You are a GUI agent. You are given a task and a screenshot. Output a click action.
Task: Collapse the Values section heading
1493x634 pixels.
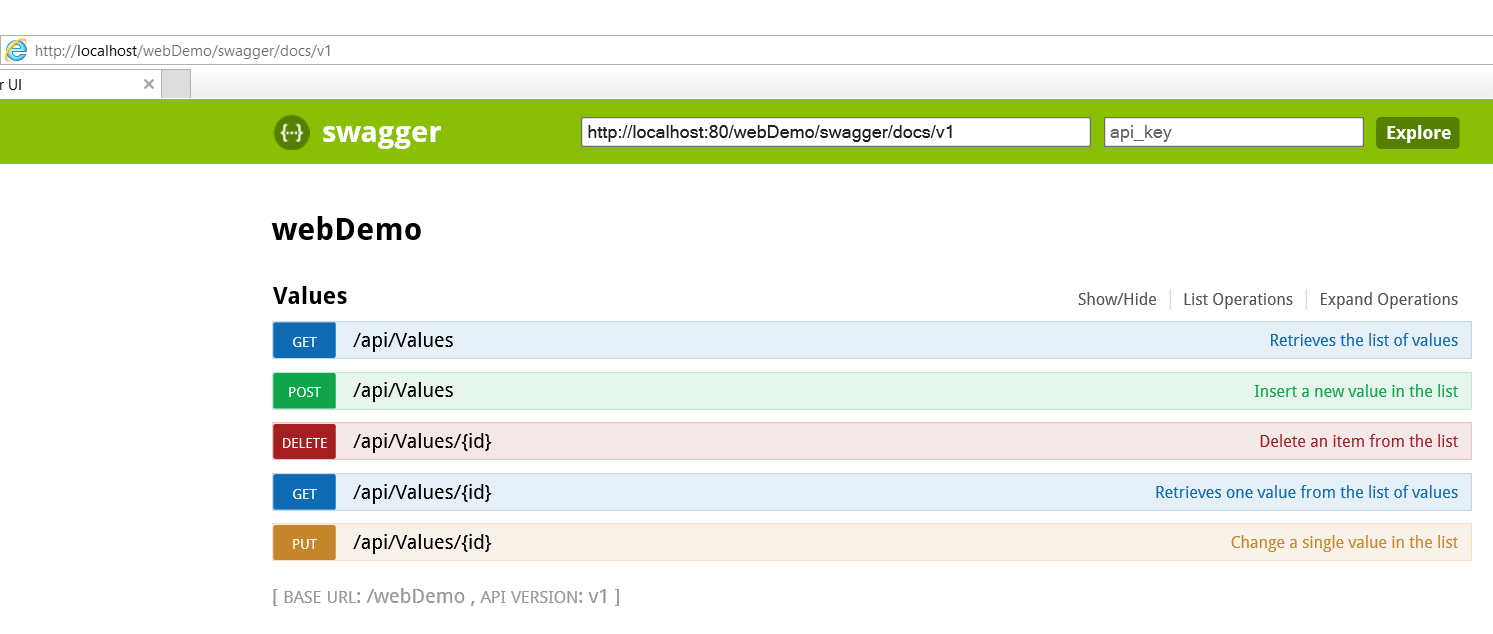pyautogui.click(x=310, y=296)
